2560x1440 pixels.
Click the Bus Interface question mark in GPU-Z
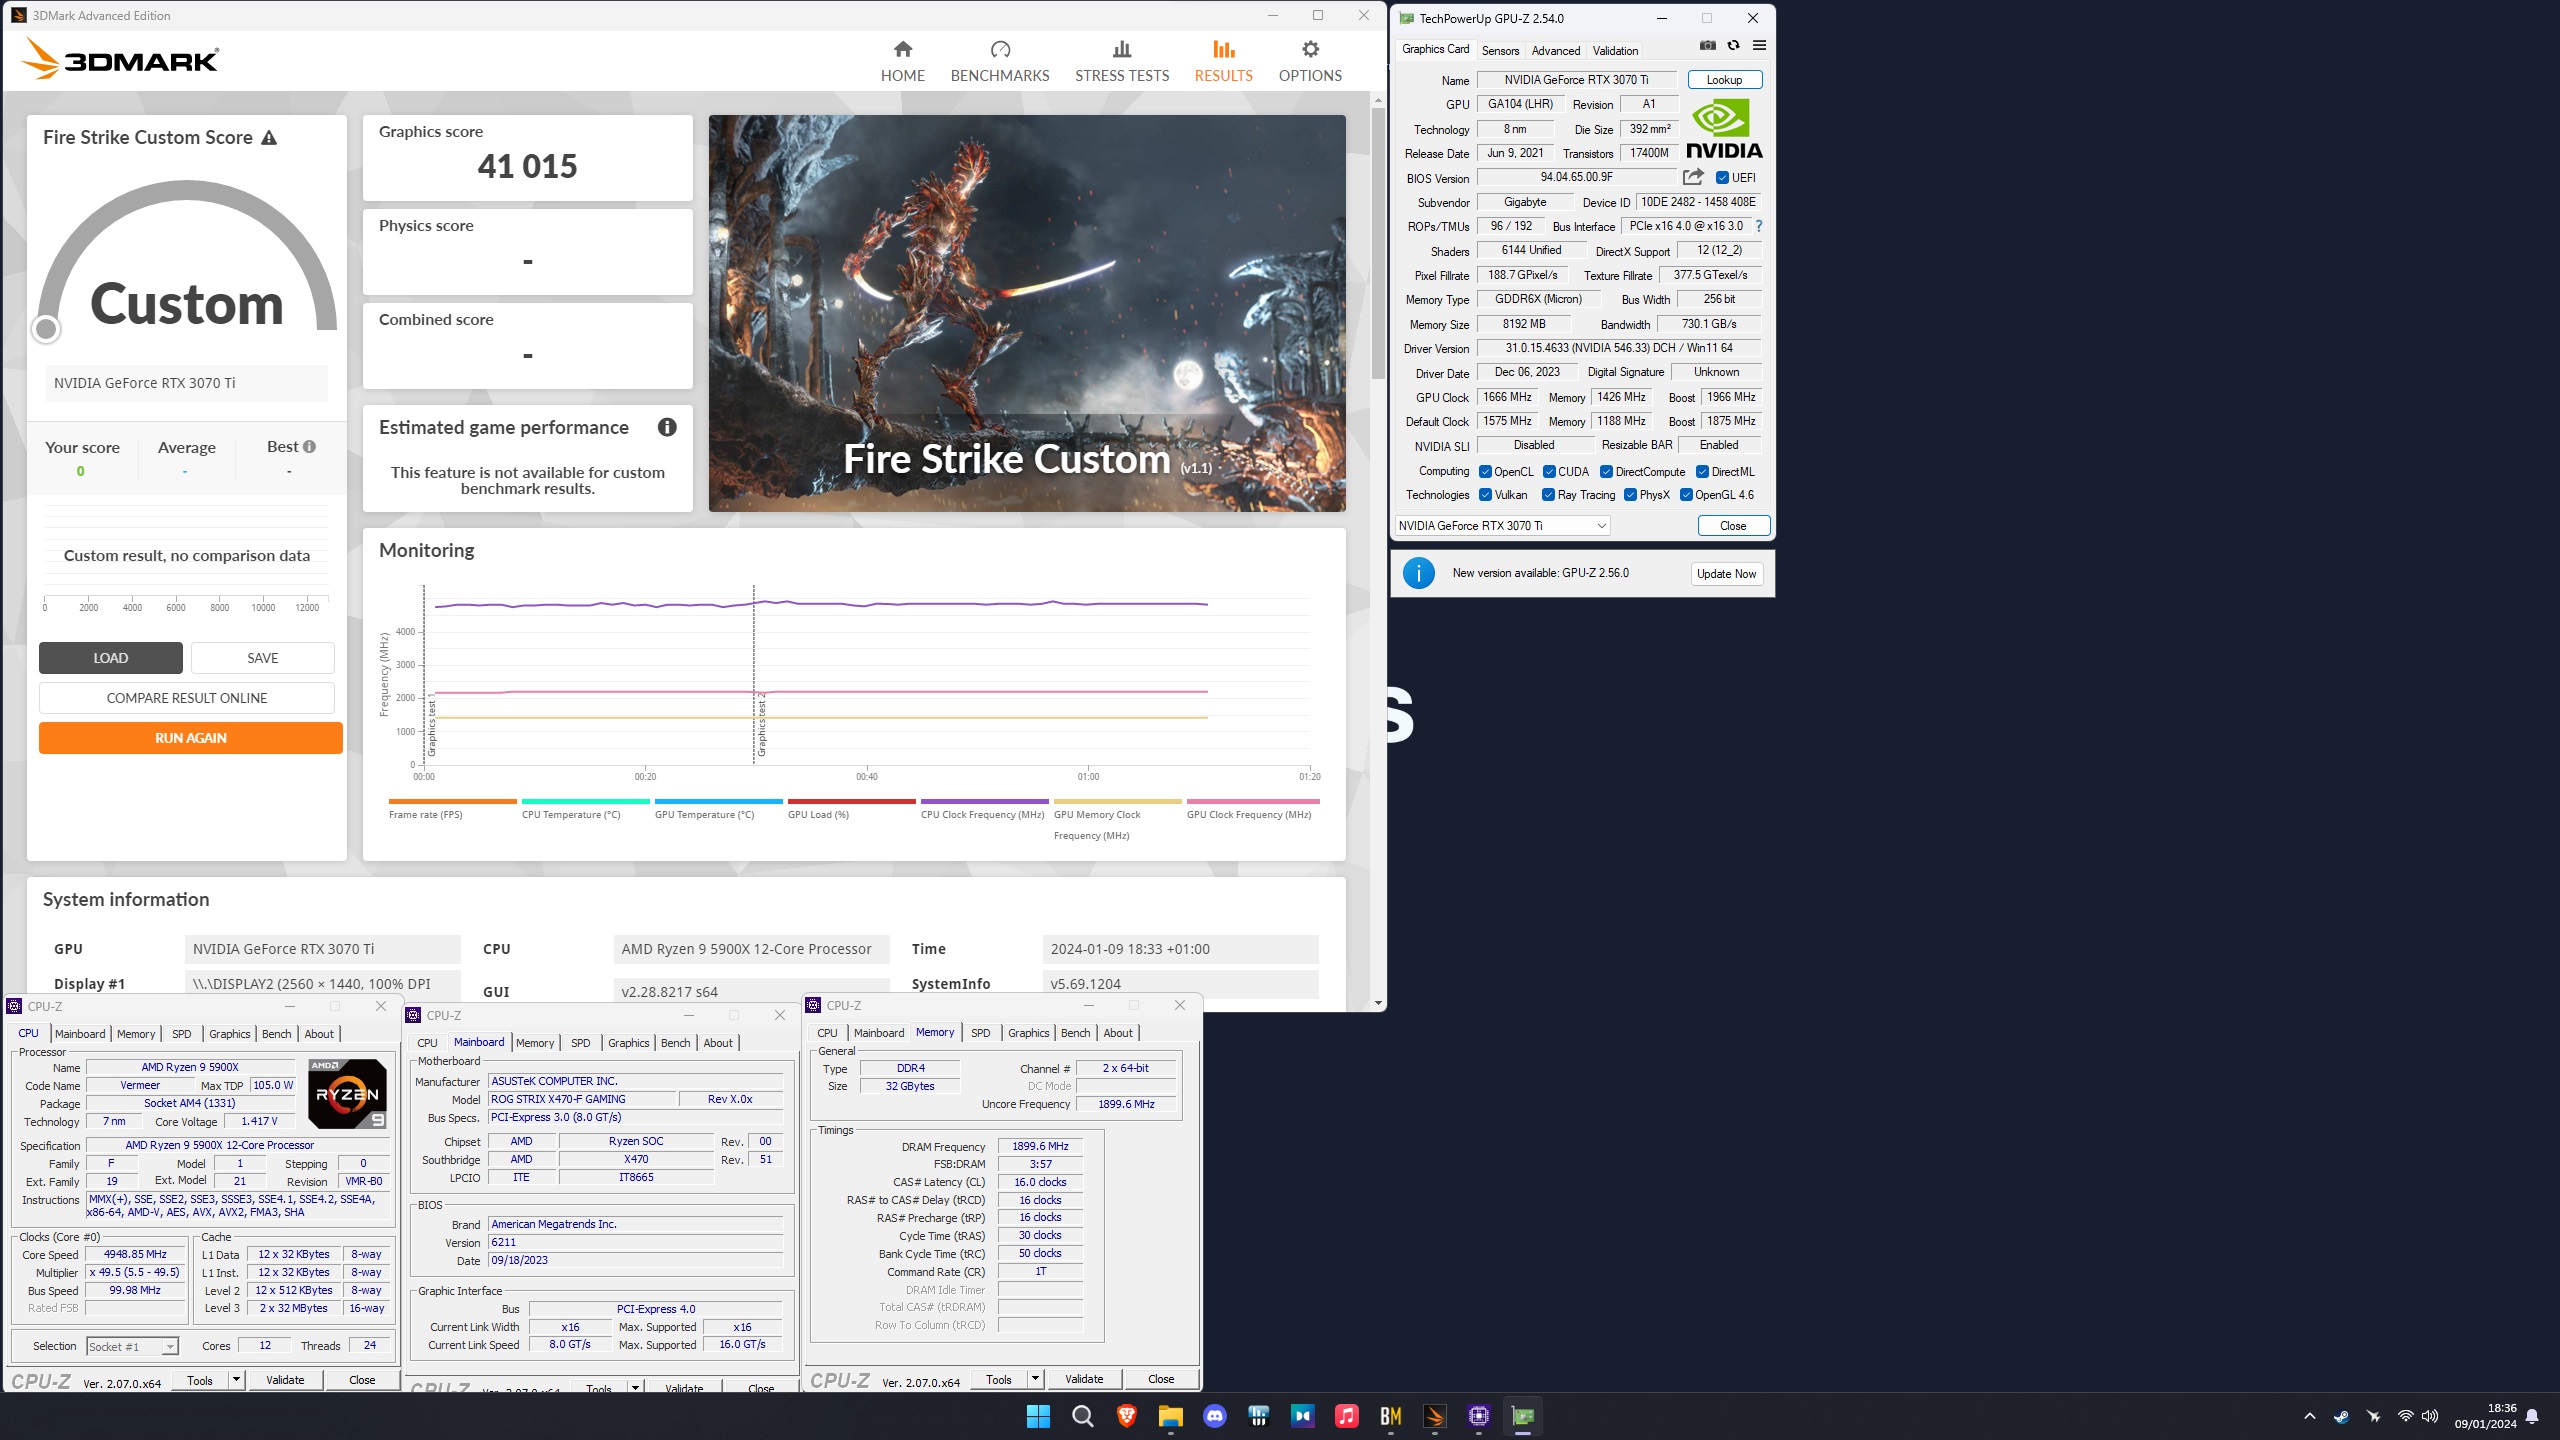coord(1759,226)
